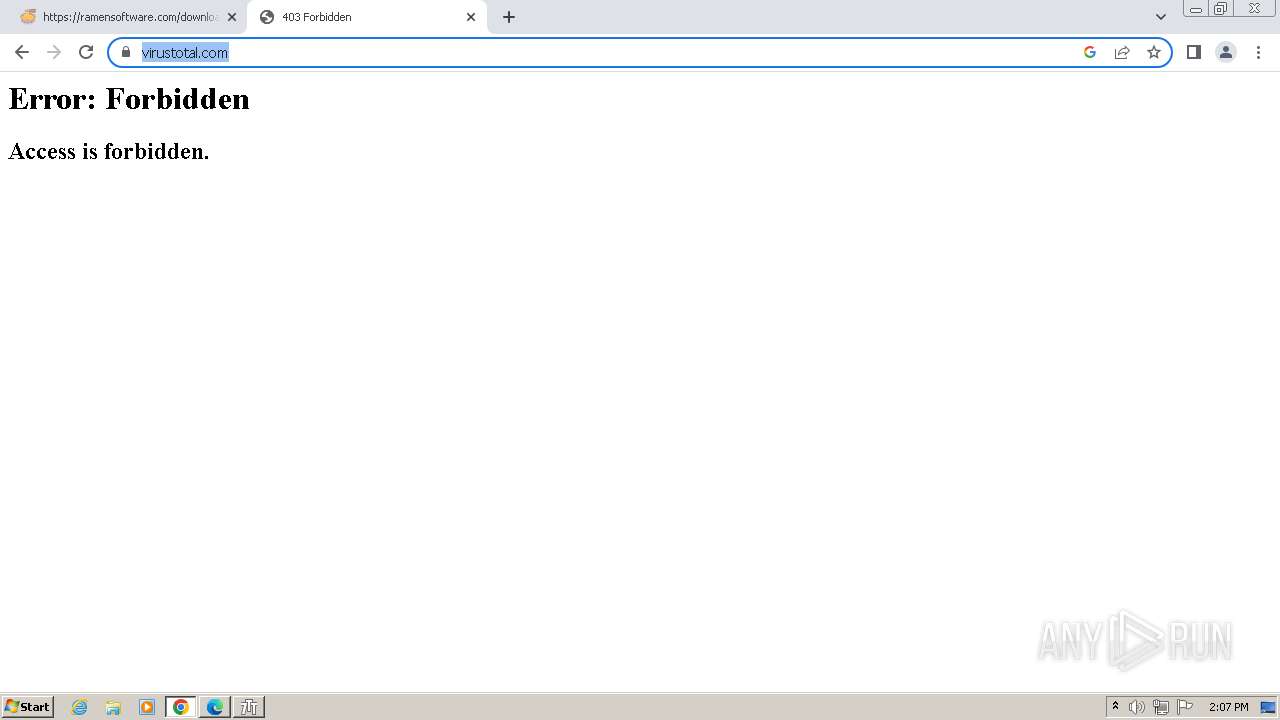Viewport: 1280px width, 720px height.
Task: Open the media player taskbar icon
Action: click(147, 707)
